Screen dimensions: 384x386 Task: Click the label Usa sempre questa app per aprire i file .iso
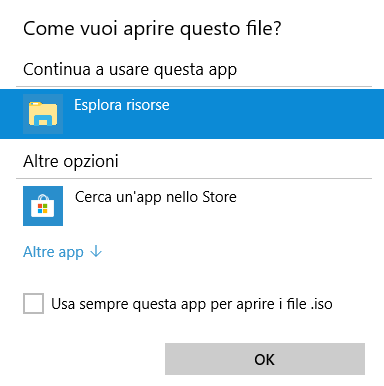point(192,304)
